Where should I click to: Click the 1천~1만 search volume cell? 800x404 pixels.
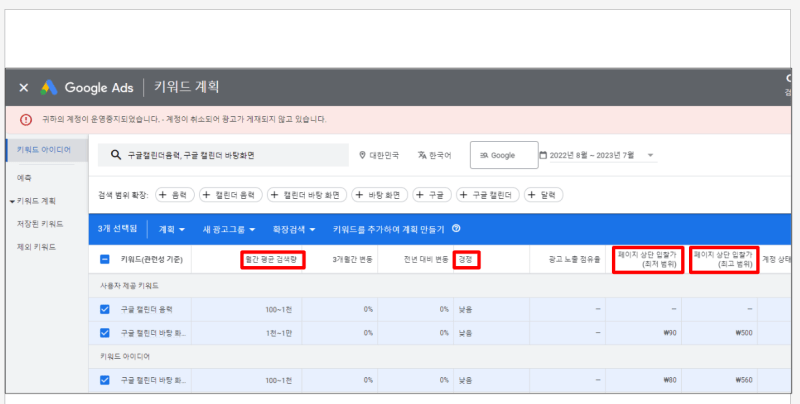point(279,333)
